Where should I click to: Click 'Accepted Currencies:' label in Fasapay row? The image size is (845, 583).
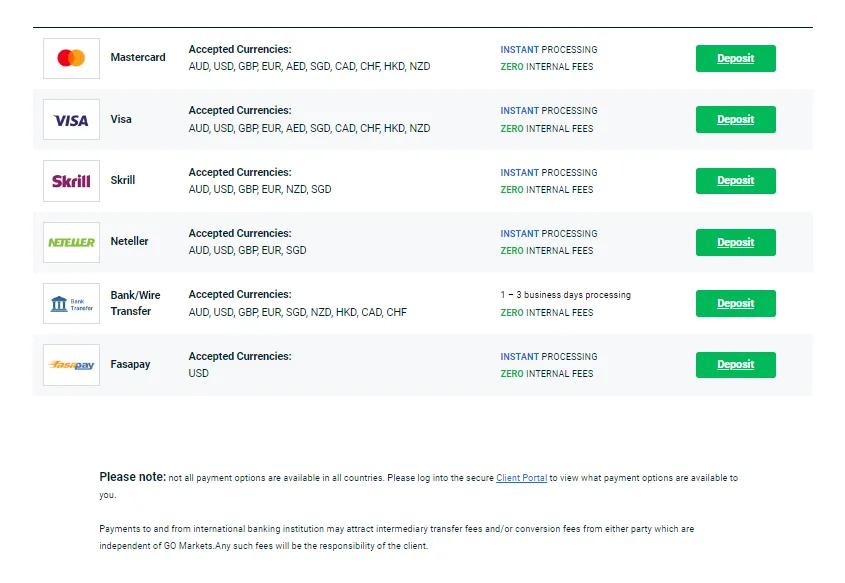pyautogui.click(x=240, y=356)
